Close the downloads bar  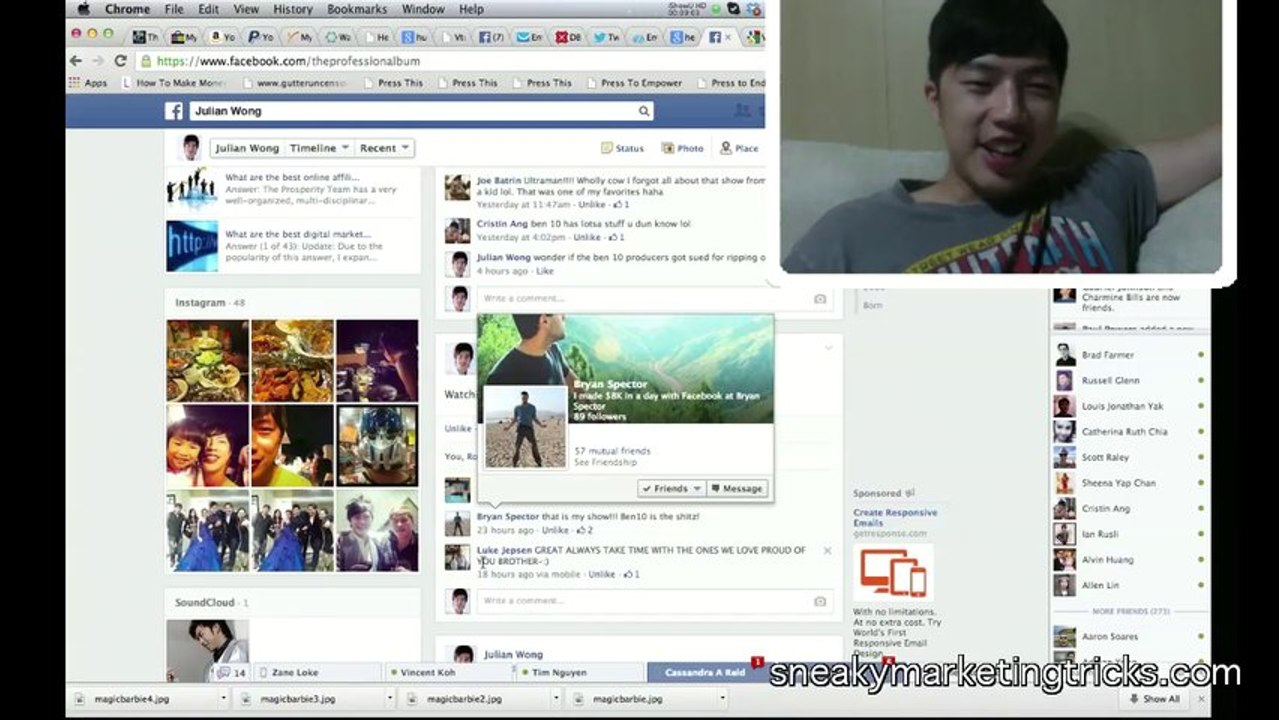(x=1202, y=699)
